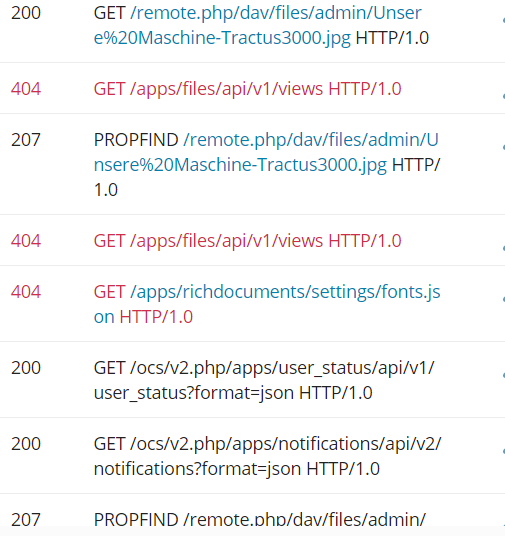Click the red 404 of the first views request
The image size is (505, 536).
[26, 89]
